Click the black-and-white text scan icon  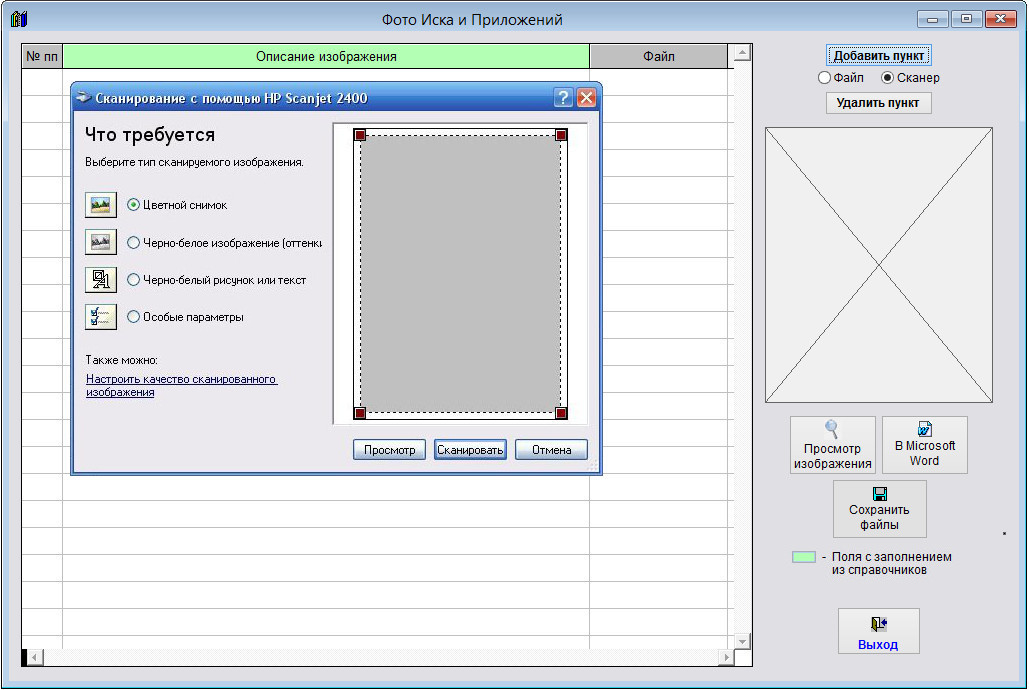[100, 280]
